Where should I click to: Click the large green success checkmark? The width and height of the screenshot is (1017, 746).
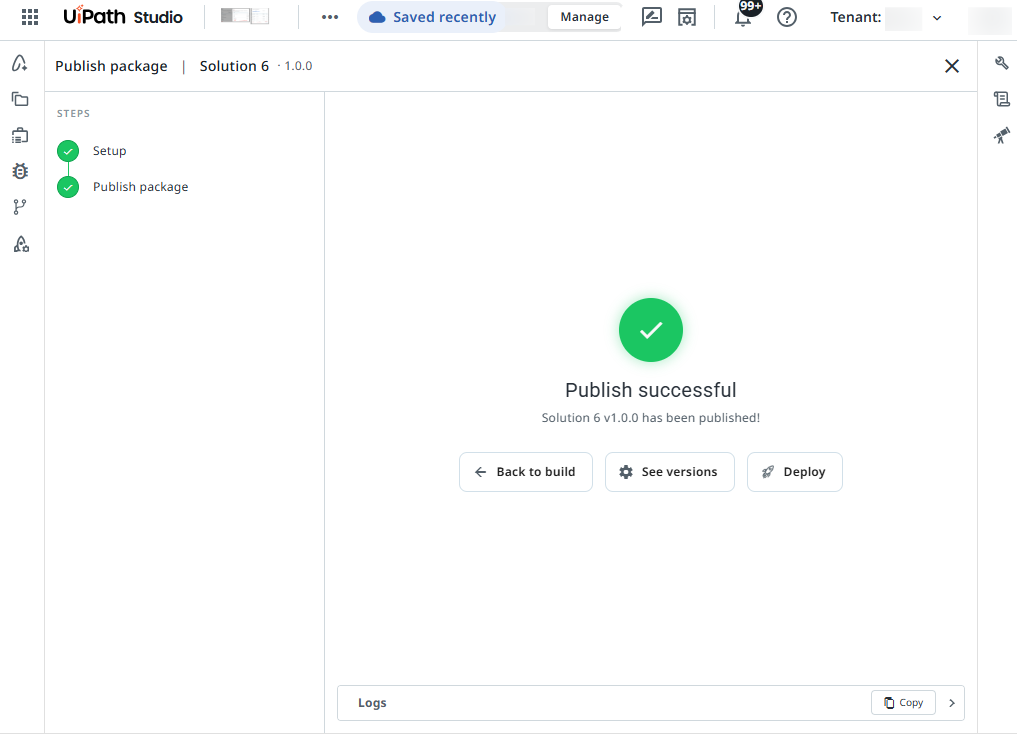coord(651,330)
